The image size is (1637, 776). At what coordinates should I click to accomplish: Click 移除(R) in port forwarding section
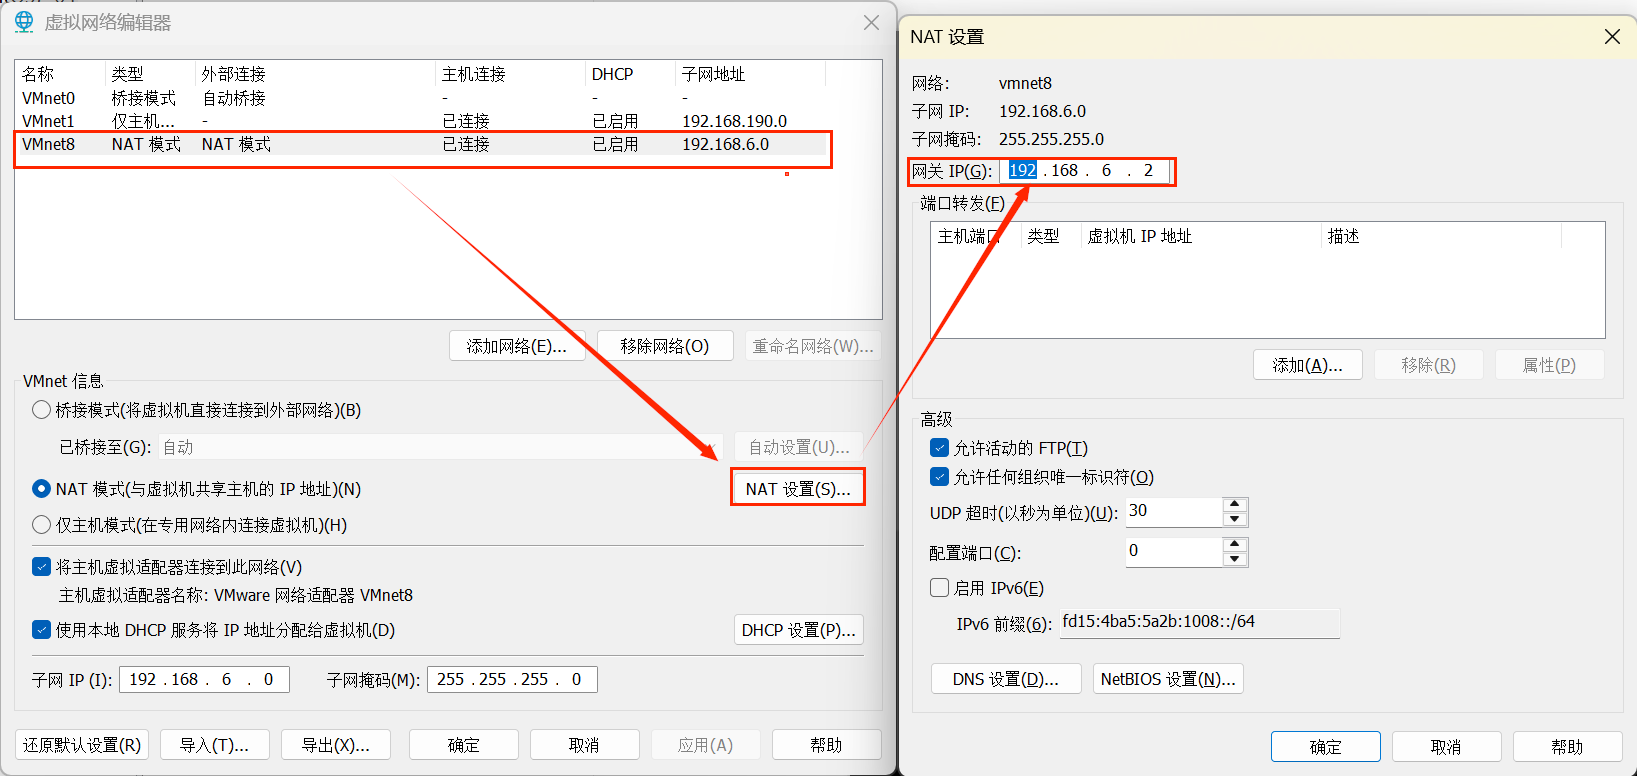click(x=1429, y=365)
